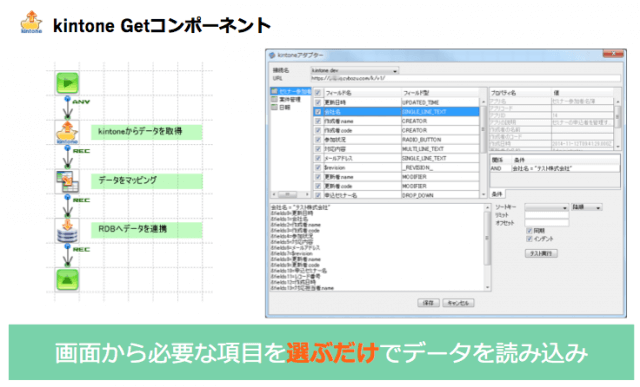Uncheck the メールアドレス field checkbox

point(318,158)
